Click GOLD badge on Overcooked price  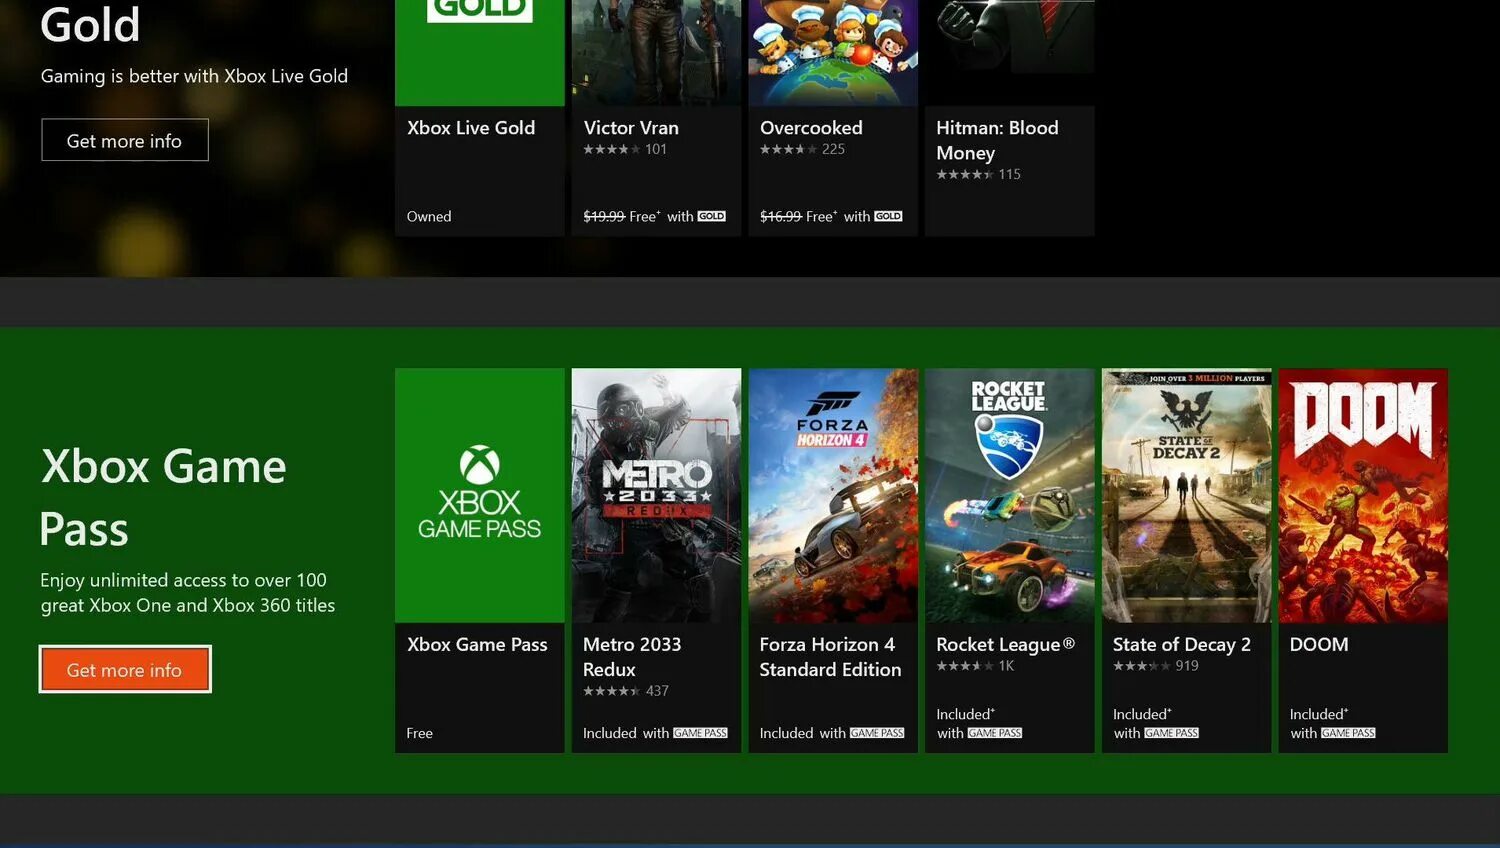(x=888, y=216)
